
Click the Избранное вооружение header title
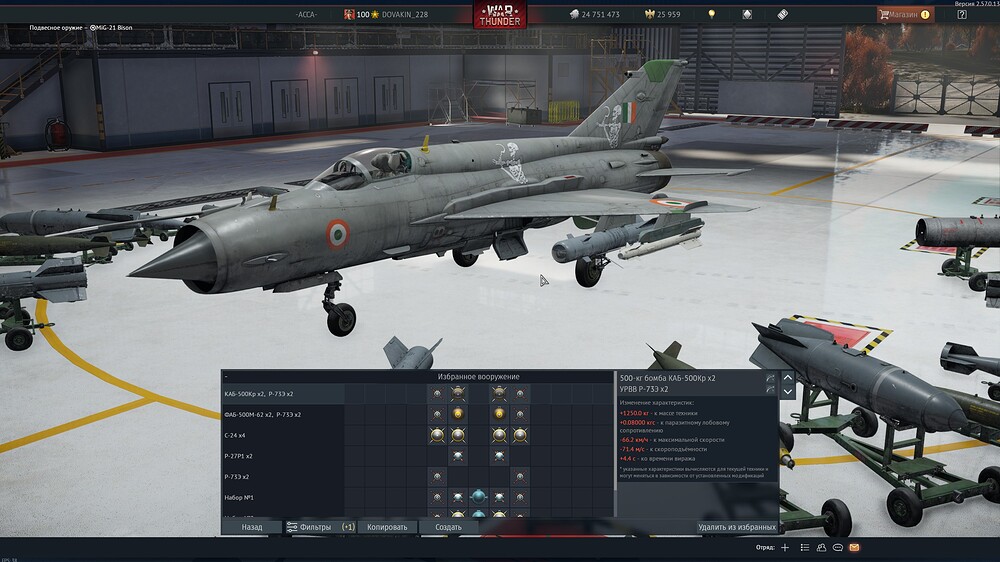(x=478, y=376)
